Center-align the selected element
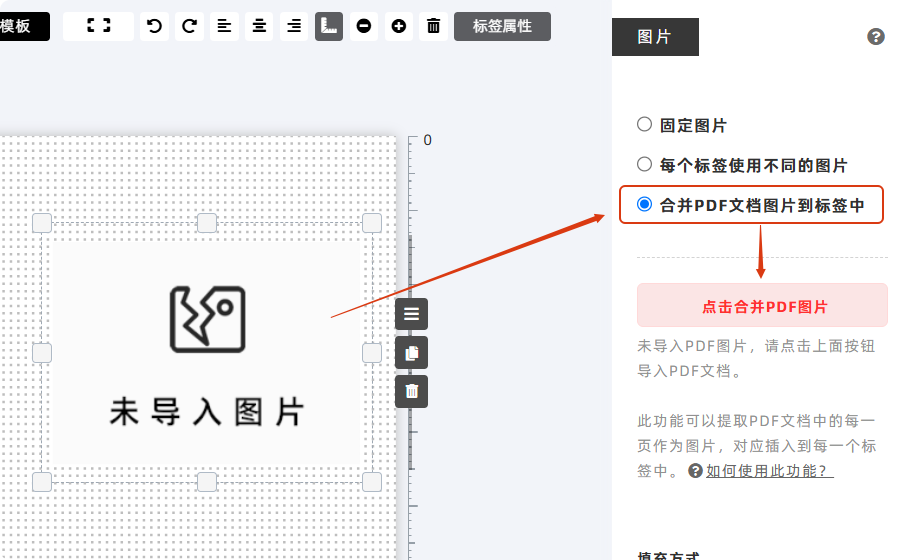 (259, 26)
